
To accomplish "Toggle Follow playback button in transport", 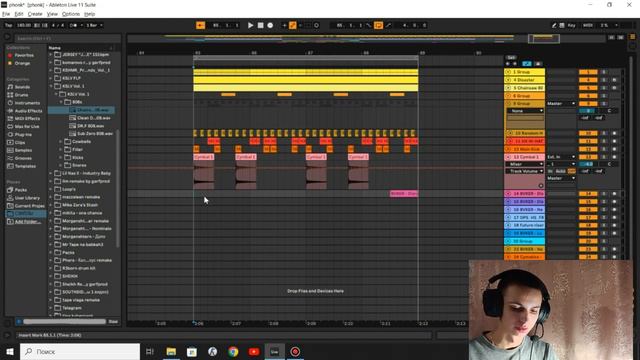I will coord(200,25).
